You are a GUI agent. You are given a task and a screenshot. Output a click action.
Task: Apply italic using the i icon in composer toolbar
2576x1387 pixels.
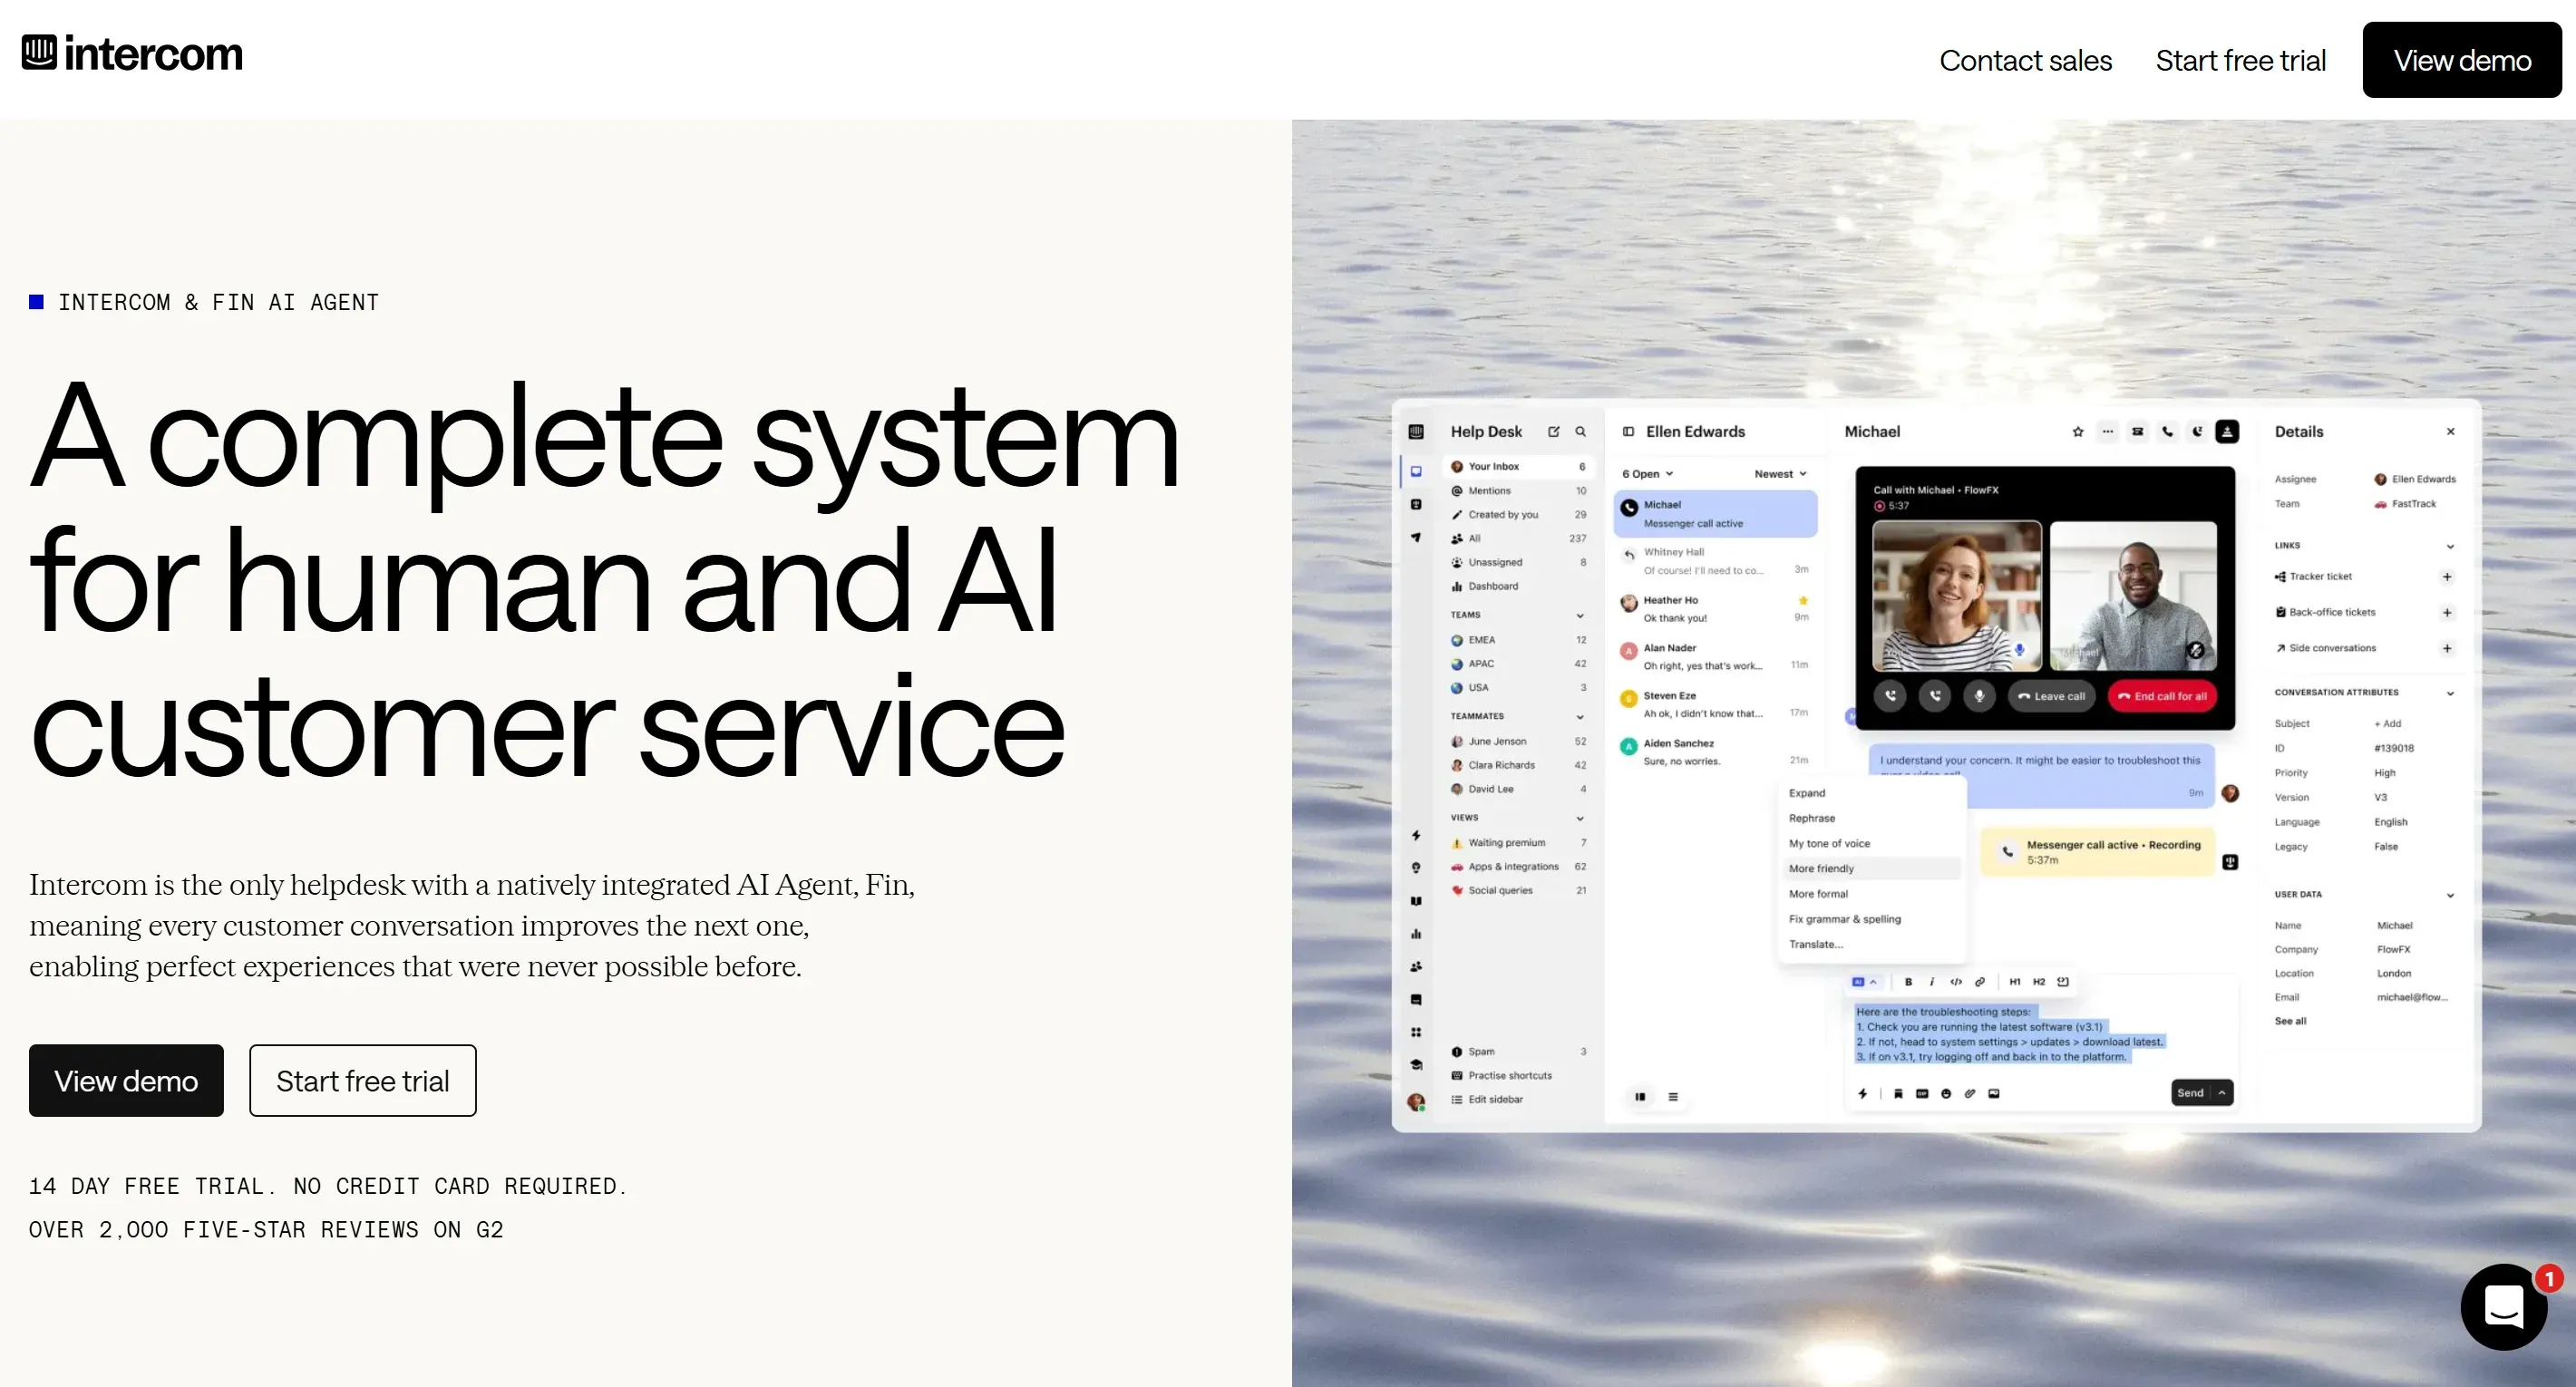point(1932,982)
